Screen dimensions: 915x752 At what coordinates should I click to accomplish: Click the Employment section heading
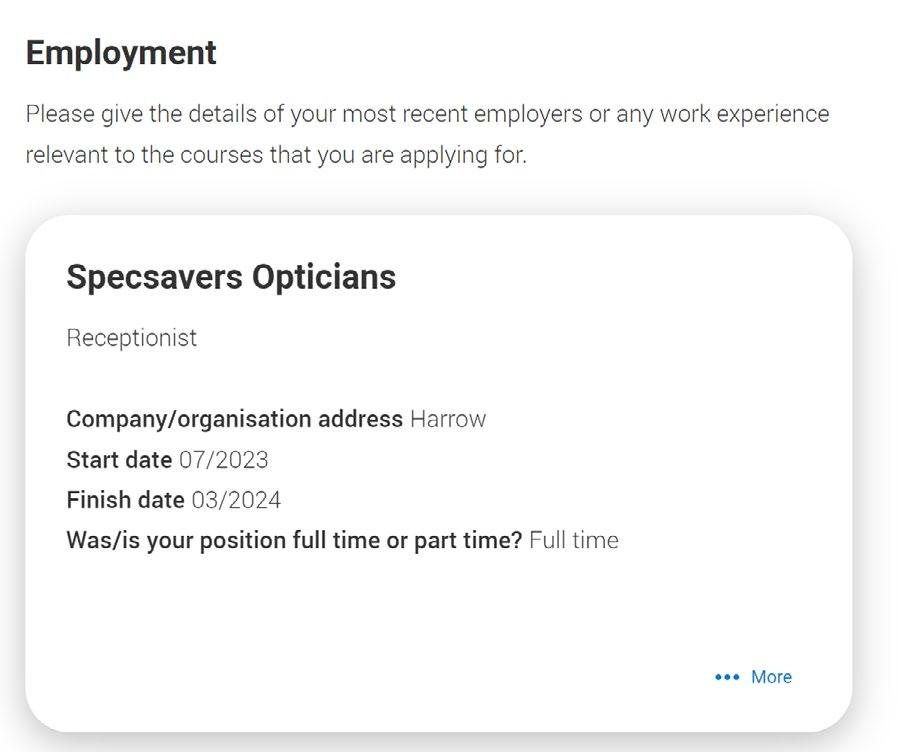click(x=121, y=53)
